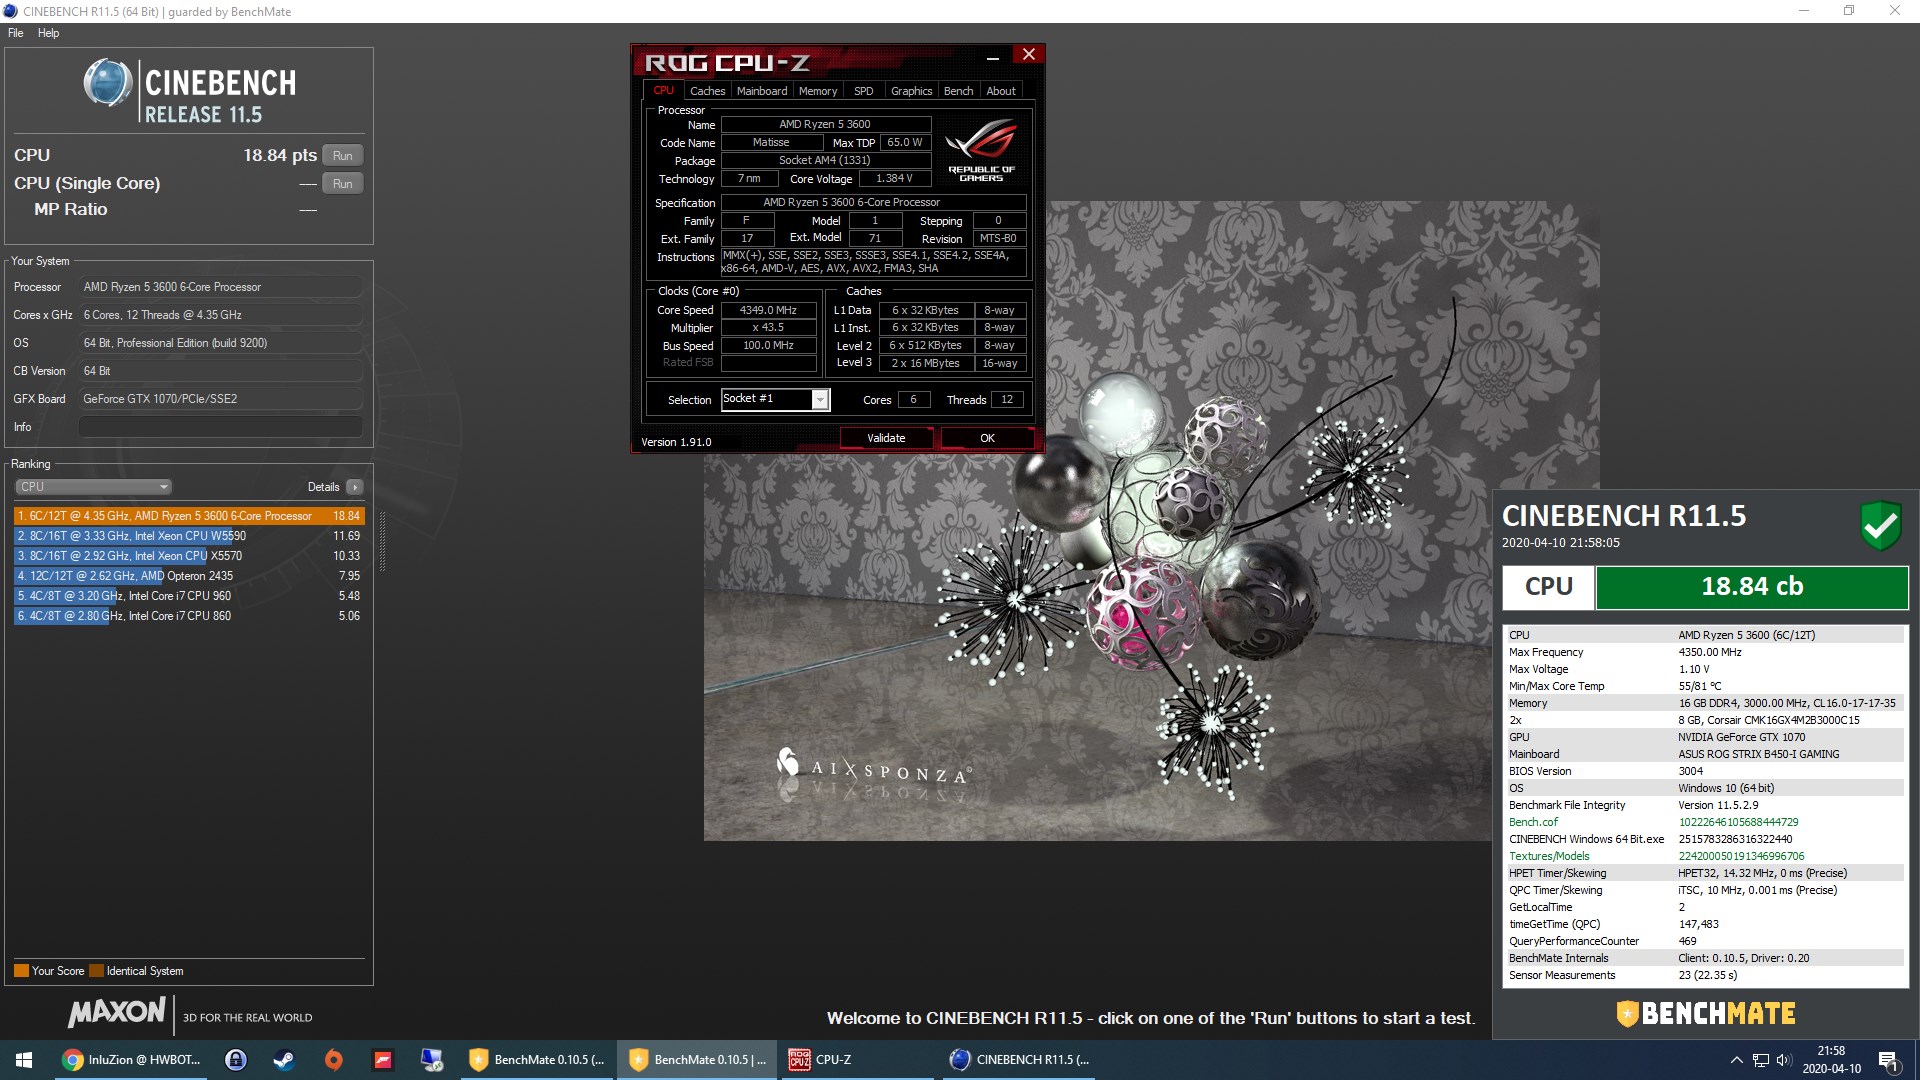Open the Bench tab in CPU-Z
This screenshot has width=1920, height=1080.
point(958,91)
